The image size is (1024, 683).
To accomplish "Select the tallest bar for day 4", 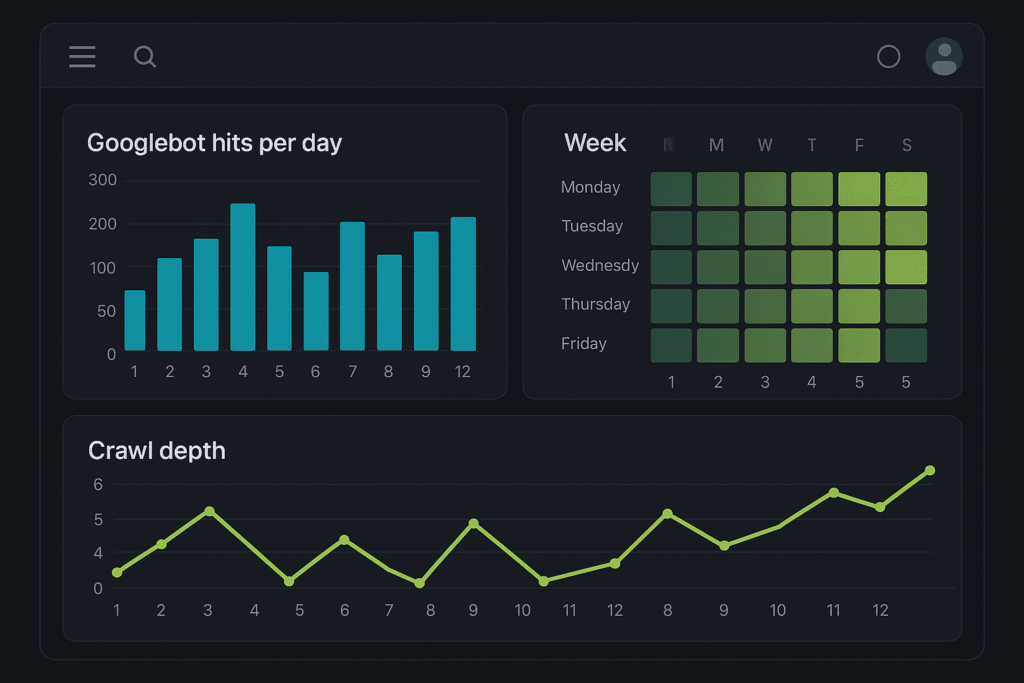I will [243, 277].
